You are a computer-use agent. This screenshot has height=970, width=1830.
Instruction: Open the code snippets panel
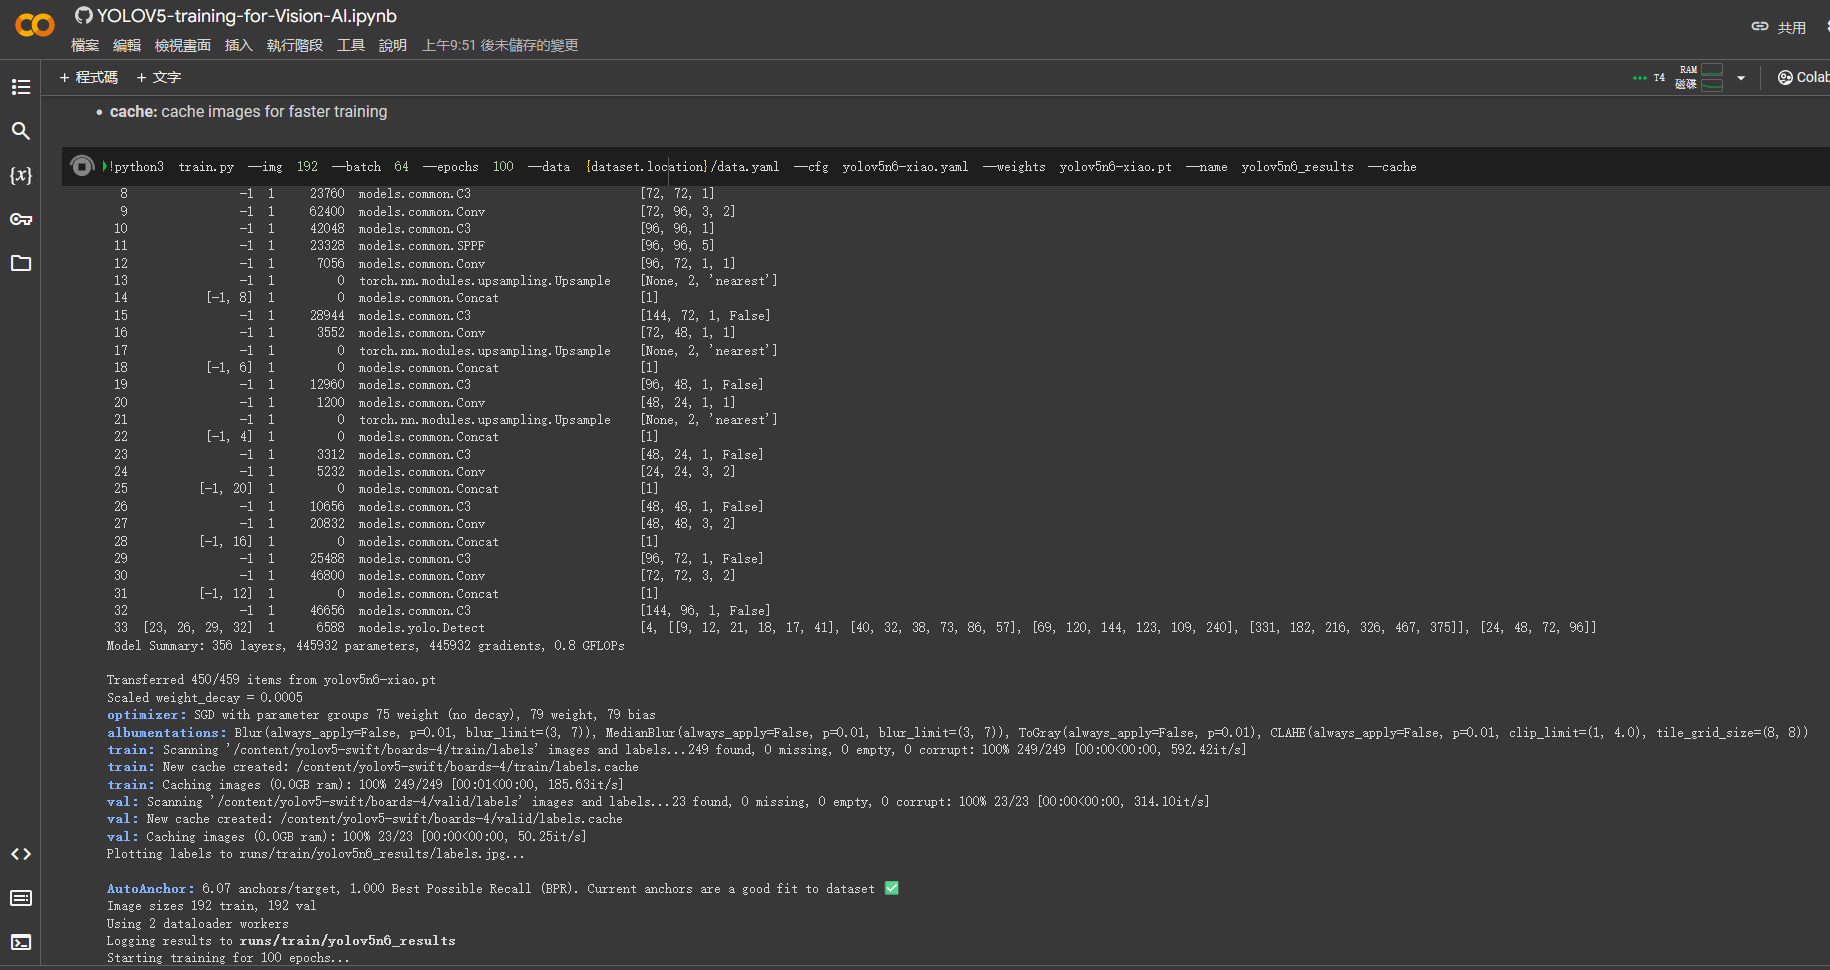[x=21, y=854]
